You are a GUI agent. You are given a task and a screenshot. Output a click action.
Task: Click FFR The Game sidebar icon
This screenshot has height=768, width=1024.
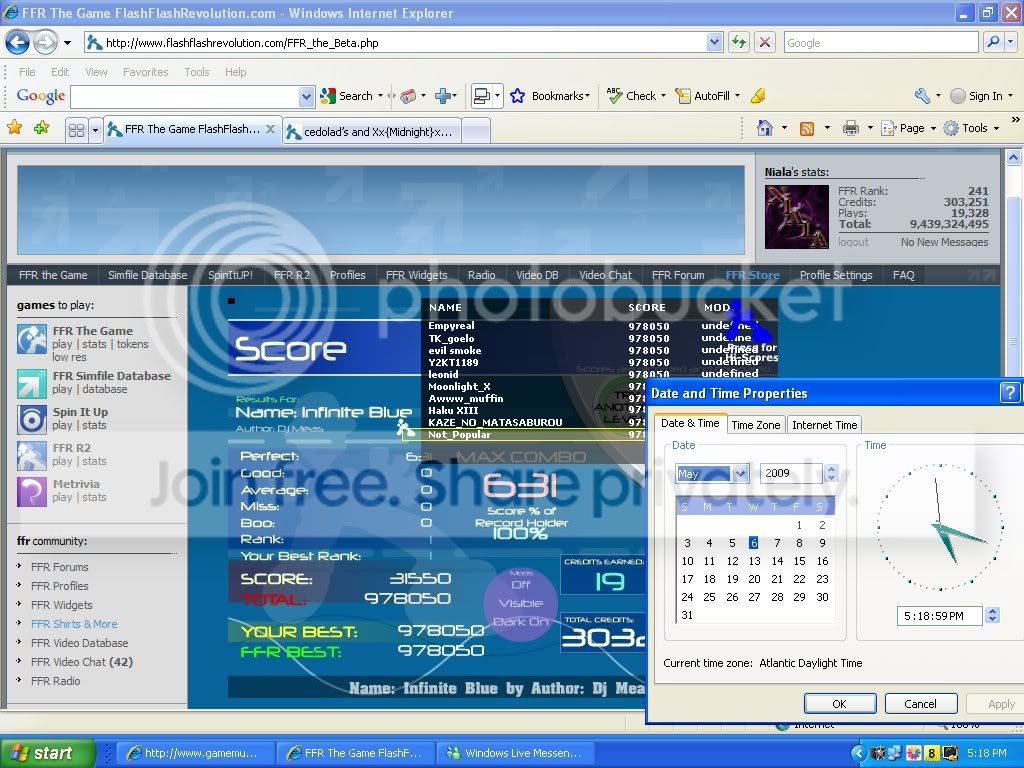pyautogui.click(x=32, y=340)
